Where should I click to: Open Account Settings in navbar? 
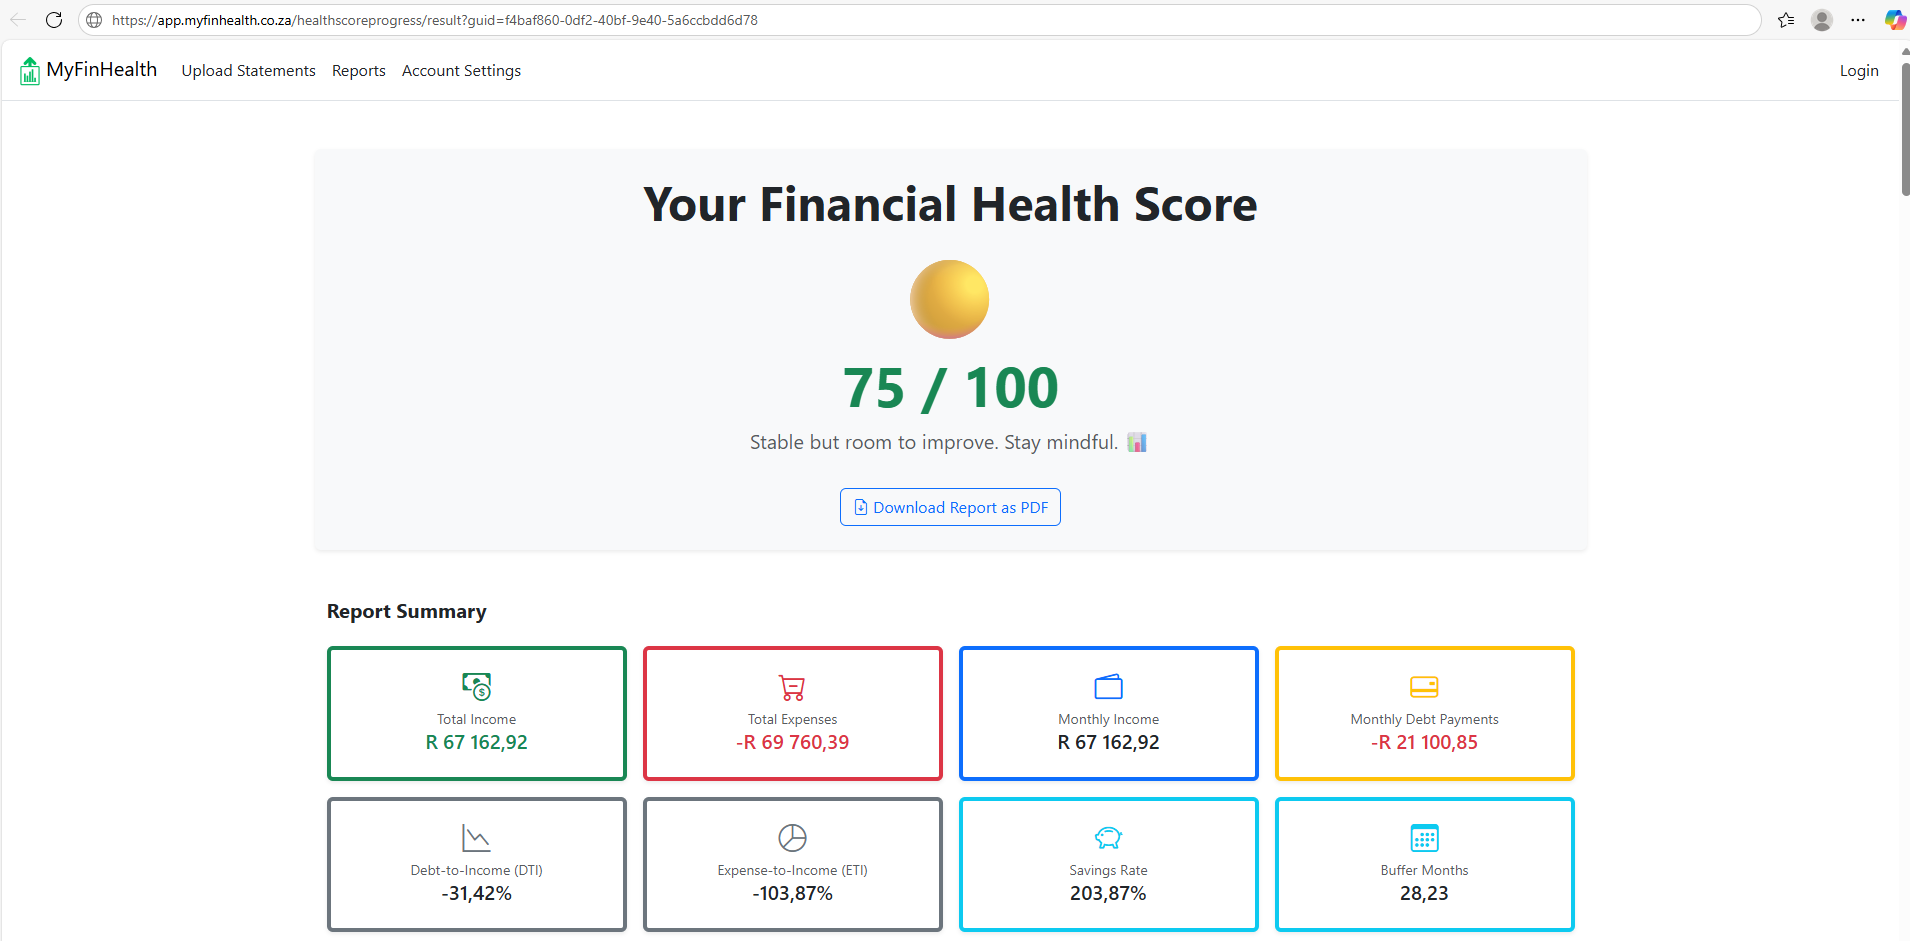coord(461,71)
